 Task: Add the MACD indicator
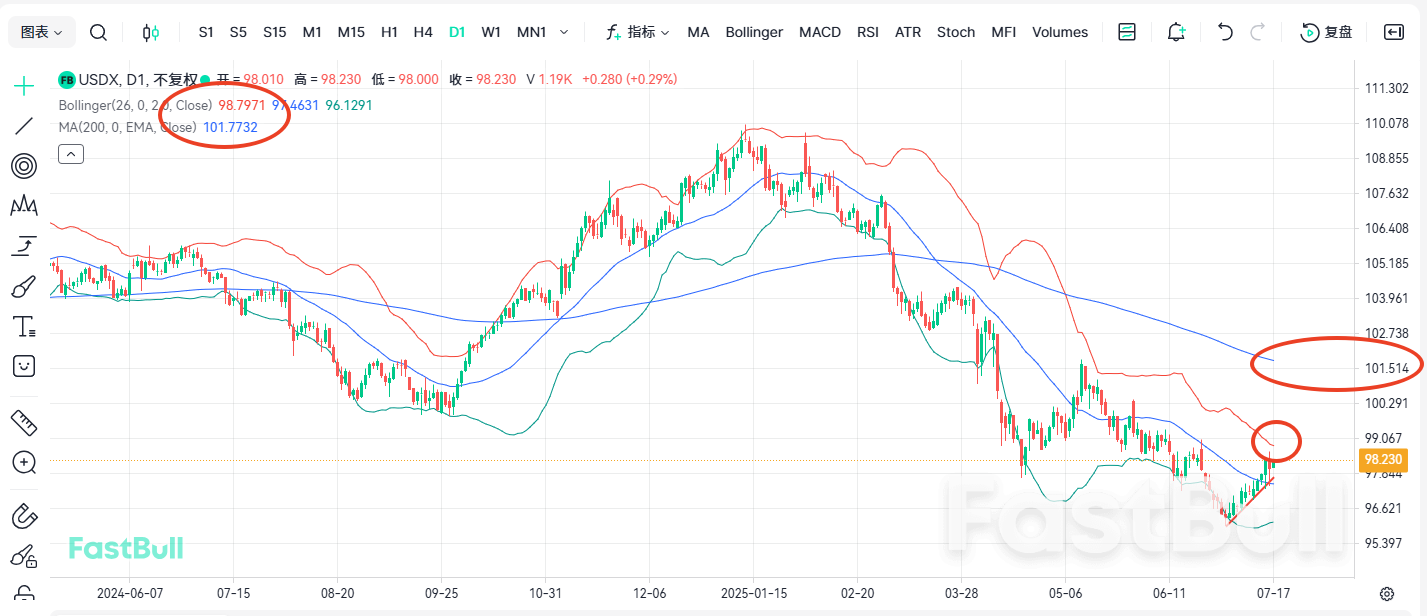[x=820, y=32]
